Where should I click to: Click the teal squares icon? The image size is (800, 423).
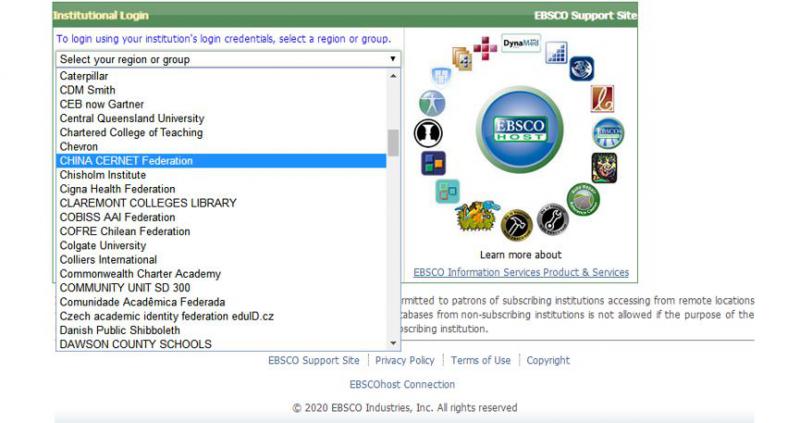click(447, 192)
